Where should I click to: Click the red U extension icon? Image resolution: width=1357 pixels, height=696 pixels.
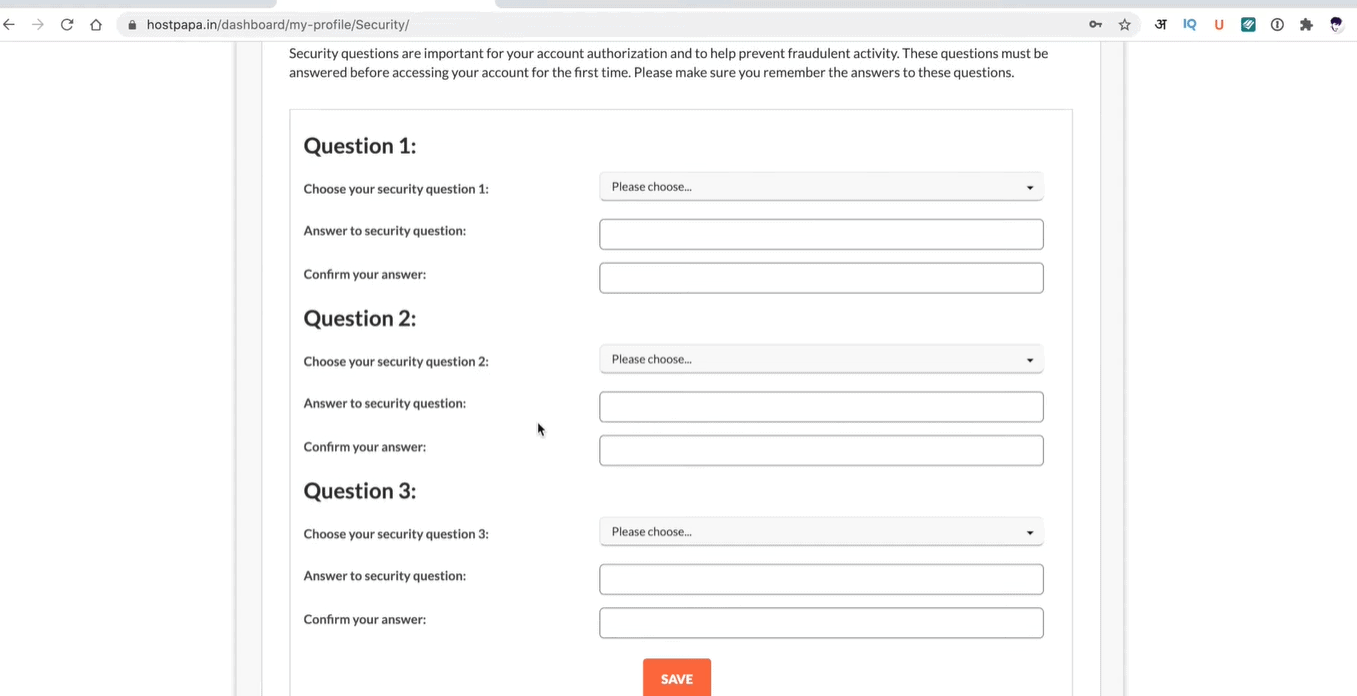coord(1219,25)
